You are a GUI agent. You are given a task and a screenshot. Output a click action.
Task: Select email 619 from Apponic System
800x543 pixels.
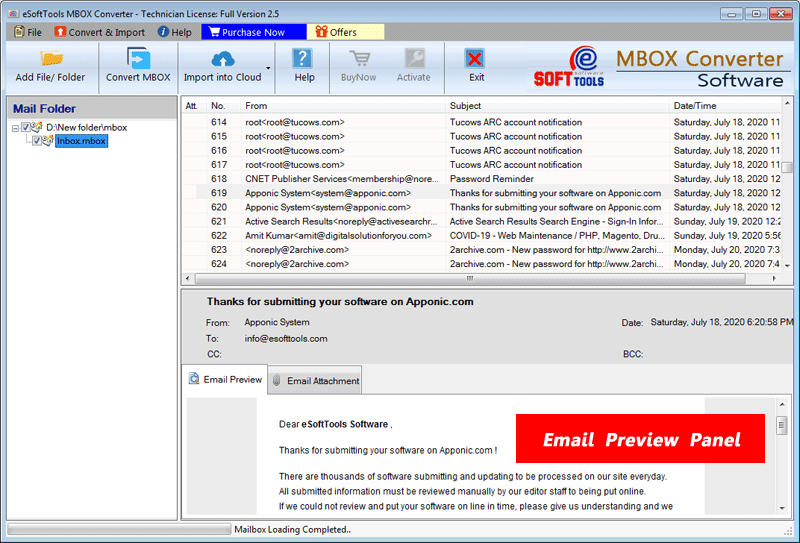[x=481, y=193]
